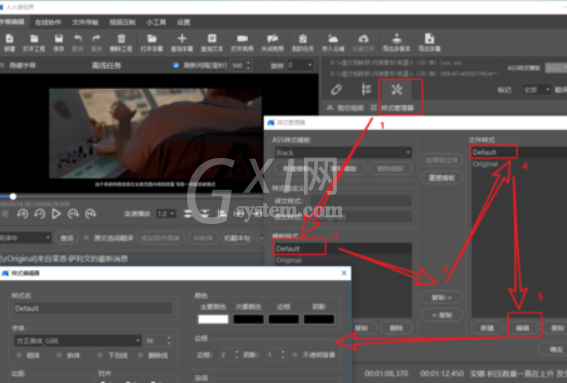Viewport: 567px width, 383px height.
Task: Click the save to cloud icon
Action: click(x=333, y=39)
